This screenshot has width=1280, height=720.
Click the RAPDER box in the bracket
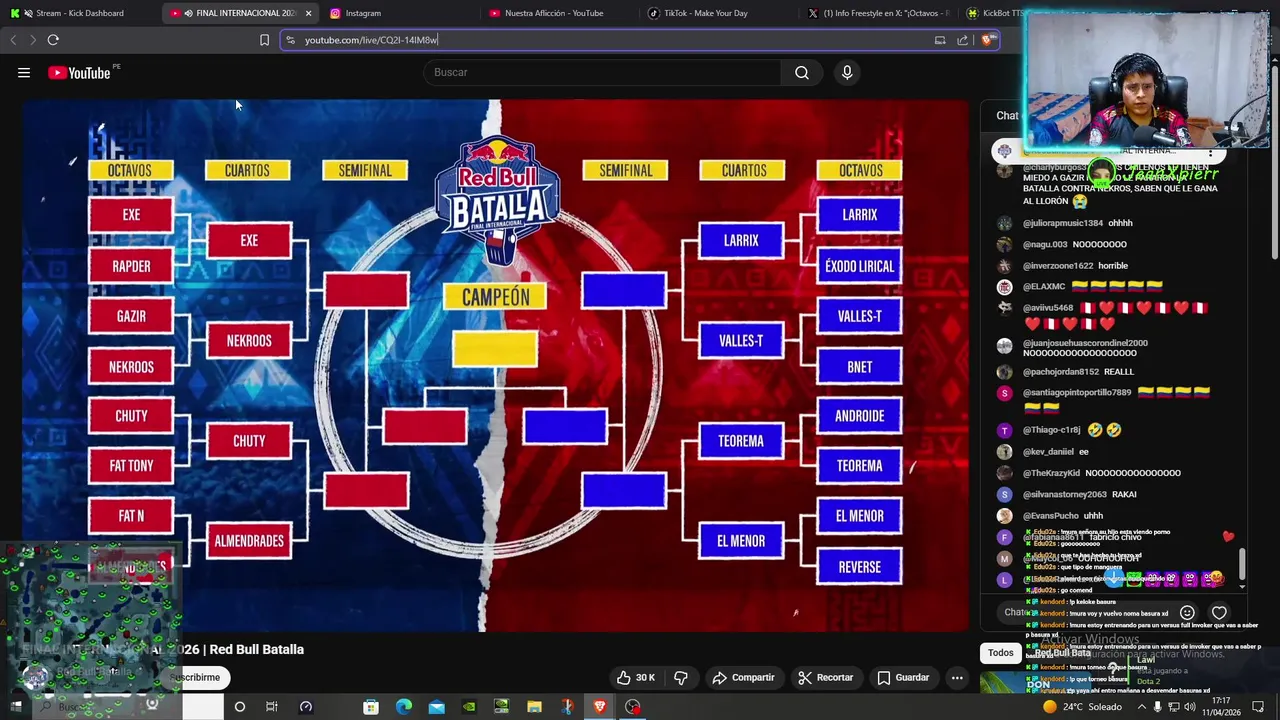[x=131, y=266]
